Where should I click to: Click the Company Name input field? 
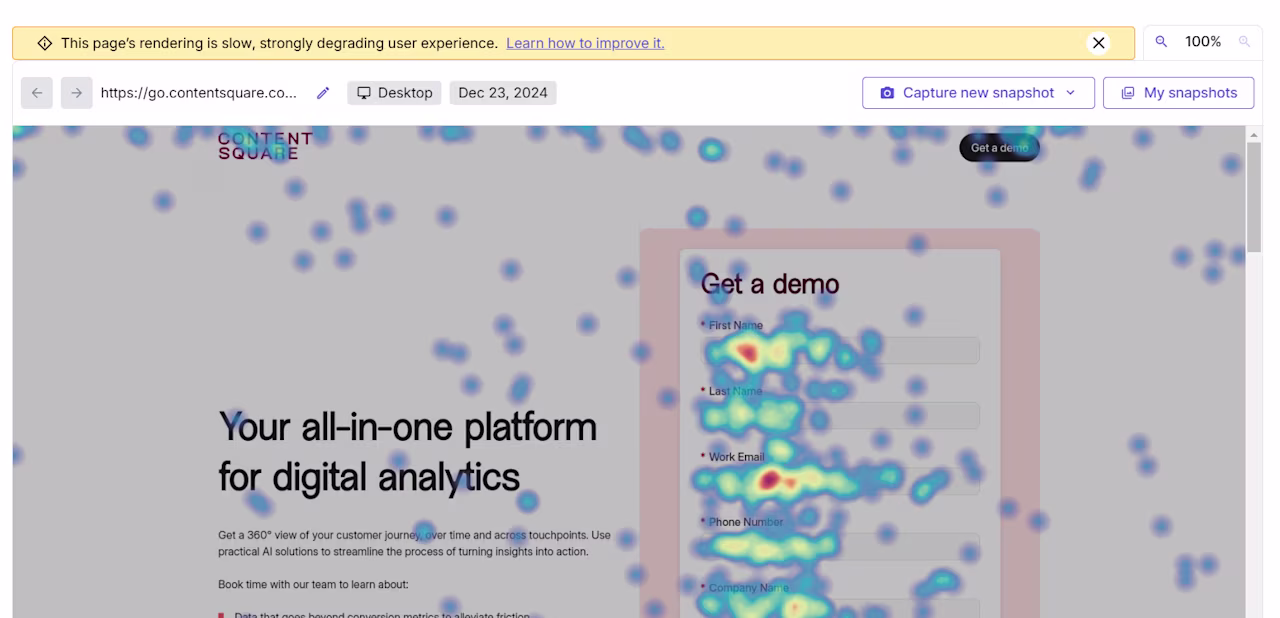840,608
